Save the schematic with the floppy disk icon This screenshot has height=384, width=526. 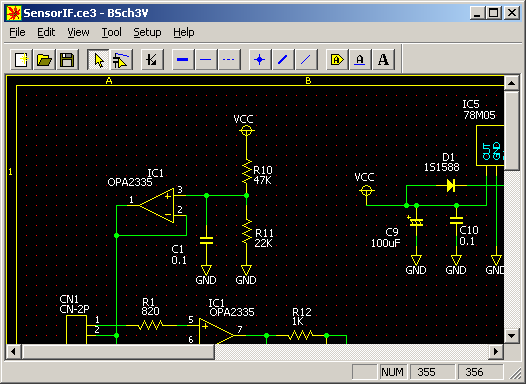(x=67, y=60)
